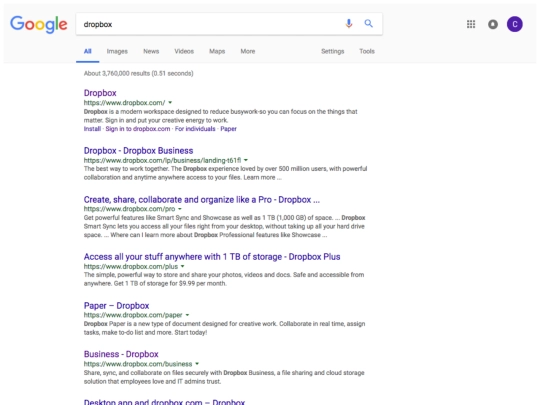This screenshot has width=540, height=405.
Task: Expand arrow next to www.dropbox.com/ URL
Action: [x=170, y=103]
